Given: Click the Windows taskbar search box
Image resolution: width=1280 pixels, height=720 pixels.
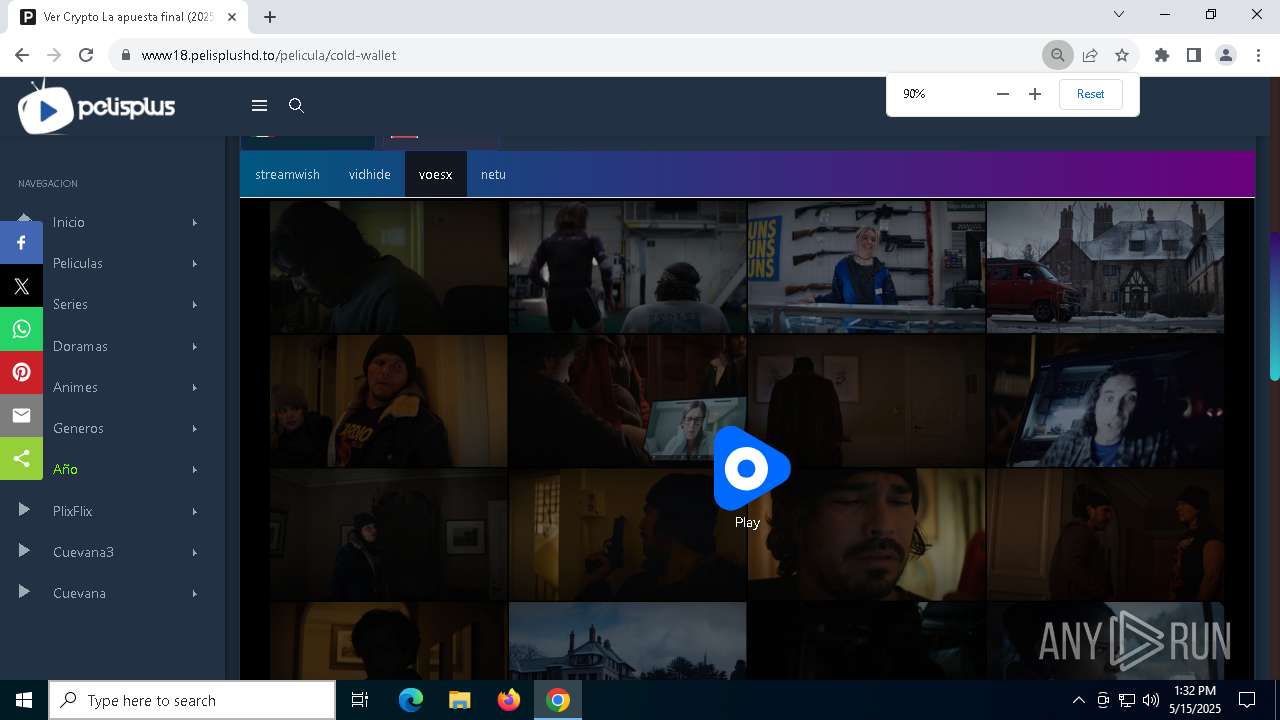Looking at the screenshot, I should (x=192, y=700).
